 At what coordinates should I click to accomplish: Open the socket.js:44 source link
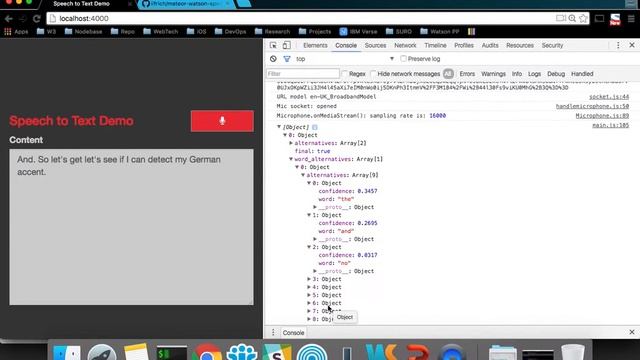(609, 97)
